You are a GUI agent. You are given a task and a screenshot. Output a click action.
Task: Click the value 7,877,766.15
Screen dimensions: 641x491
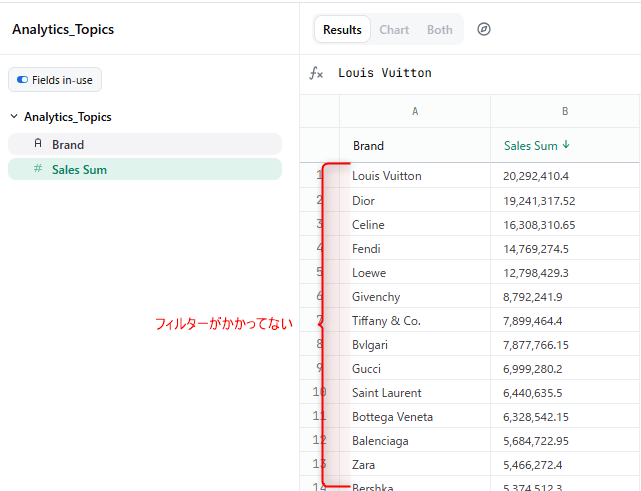coord(536,345)
